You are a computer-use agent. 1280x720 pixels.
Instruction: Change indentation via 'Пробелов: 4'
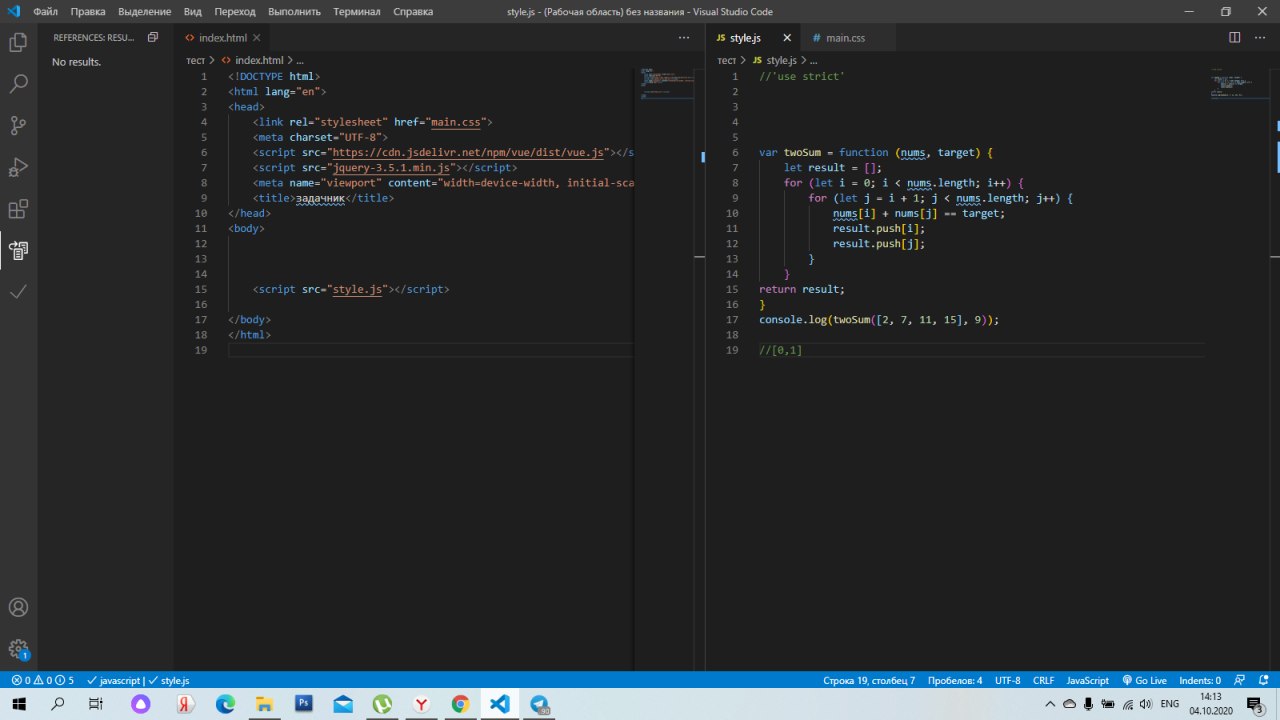click(x=954, y=680)
